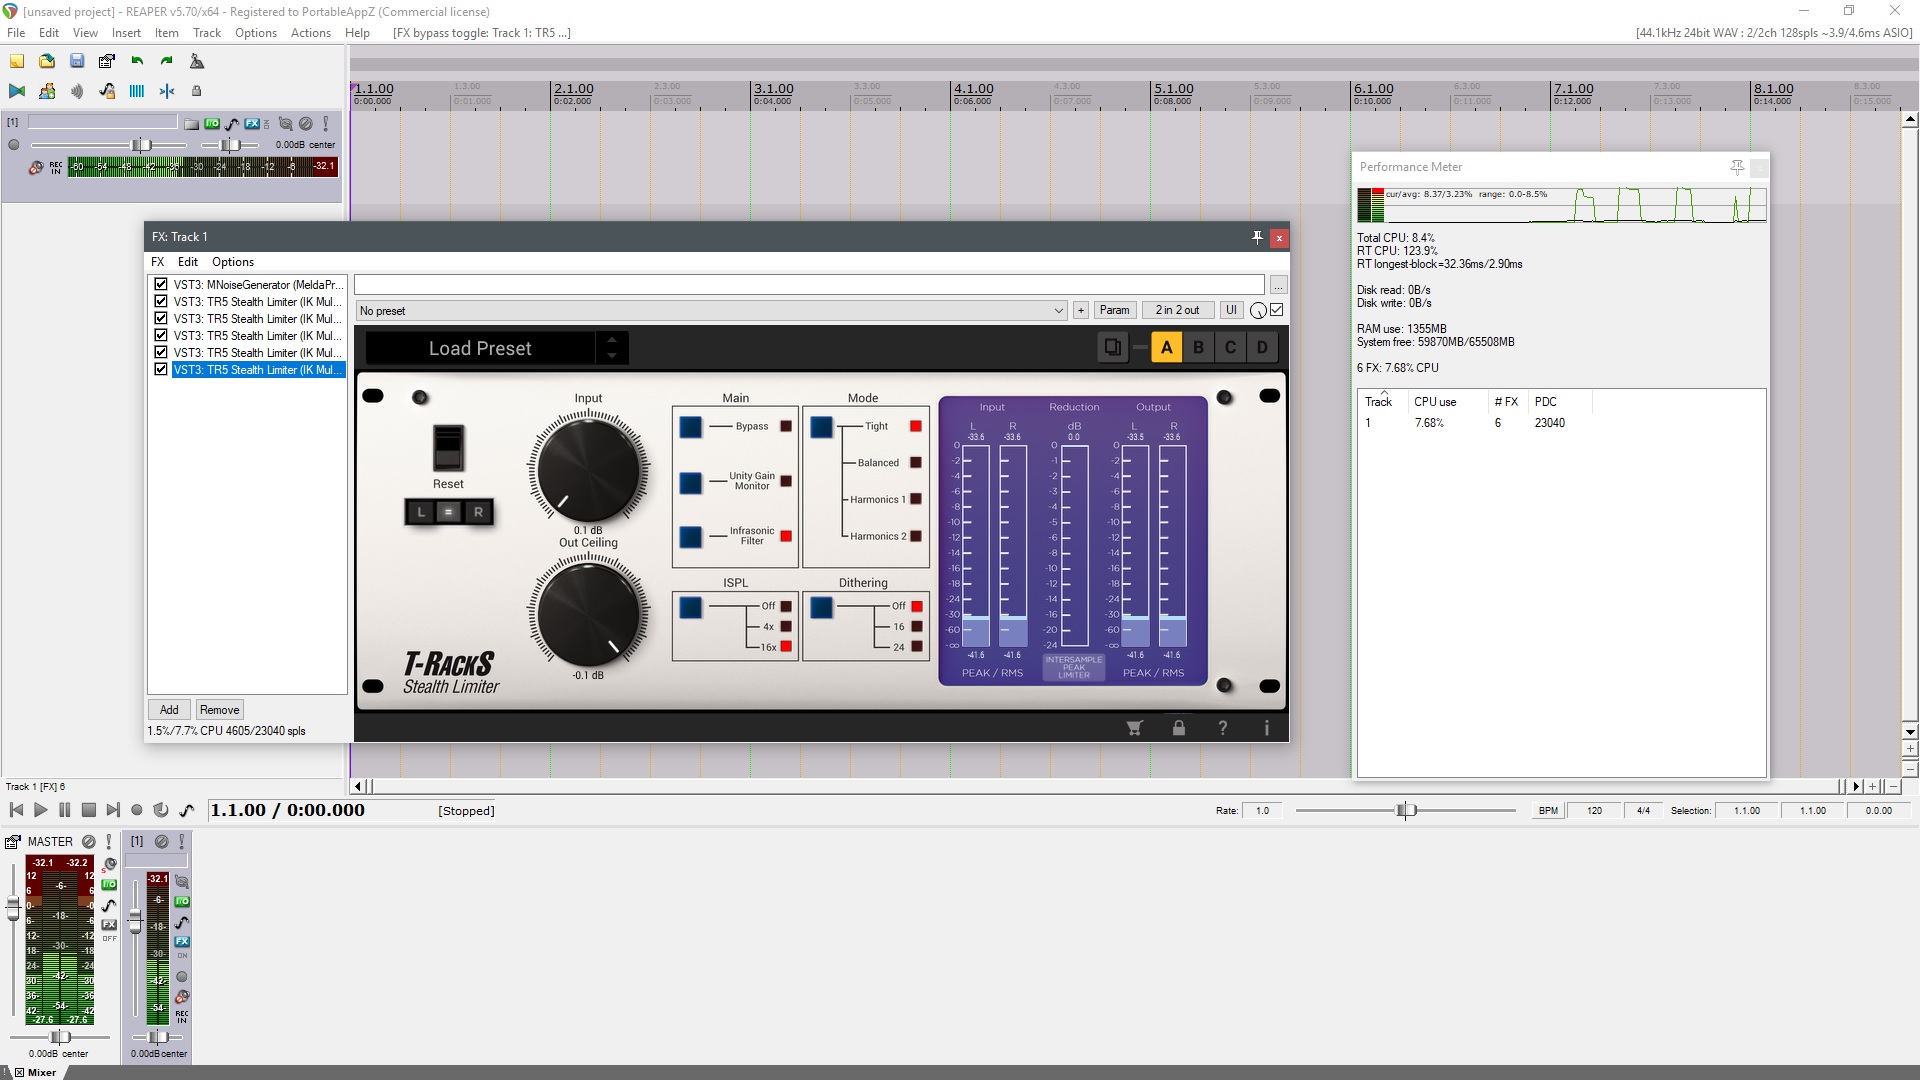This screenshot has height=1080, width=1920.
Task: Toggle the plugin Bypass button
Action: pos(691,427)
